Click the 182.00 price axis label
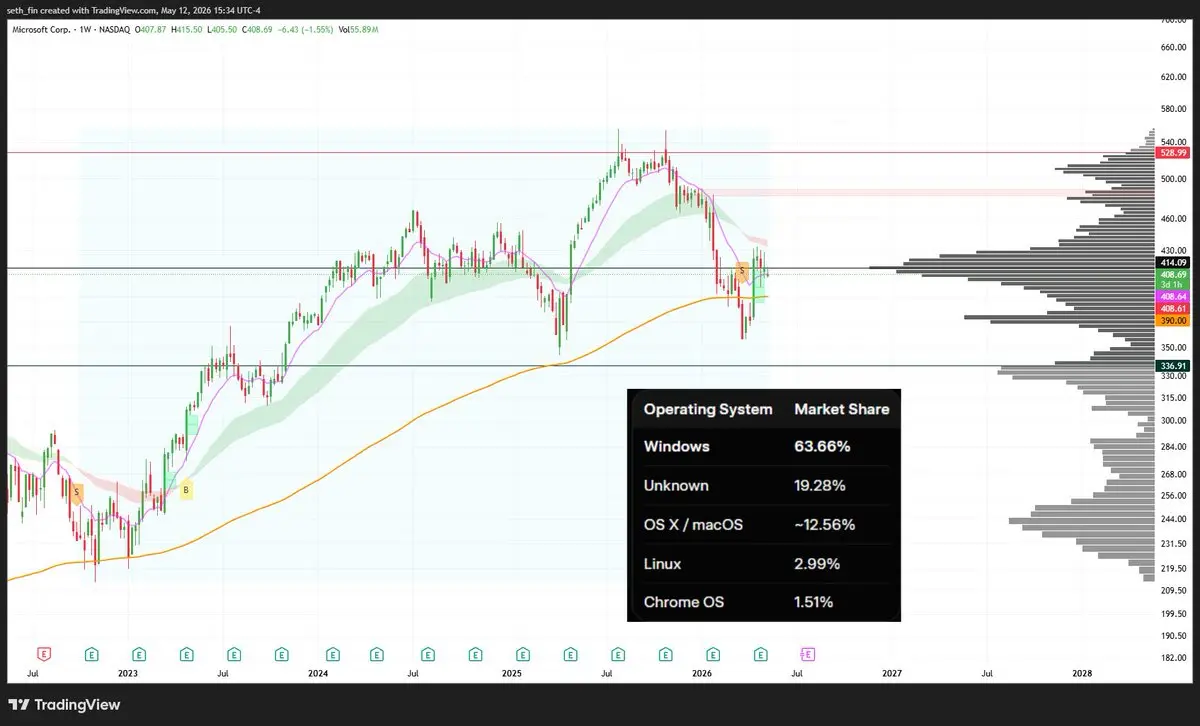Viewport: 1200px width, 726px height. click(1172, 657)
